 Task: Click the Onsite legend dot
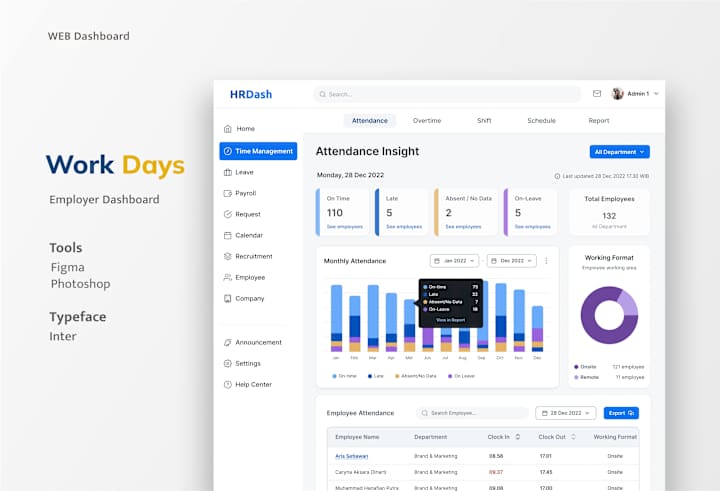click(576, 367)
